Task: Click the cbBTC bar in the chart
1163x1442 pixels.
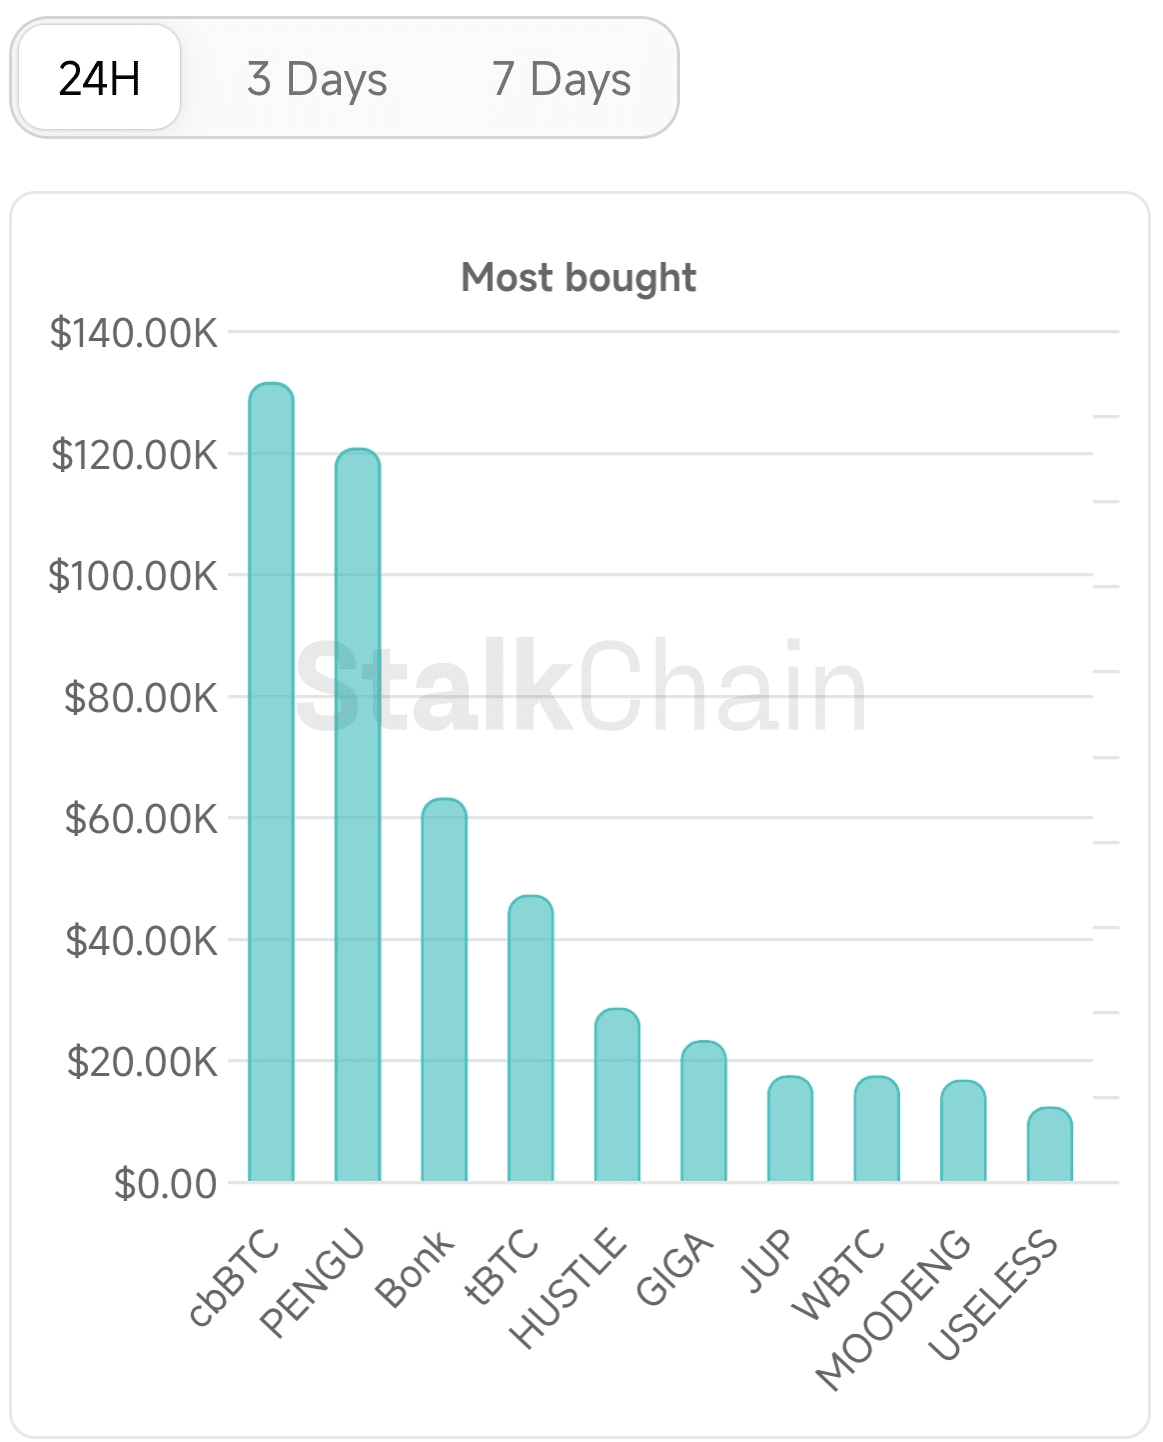Action: (271, 782)
